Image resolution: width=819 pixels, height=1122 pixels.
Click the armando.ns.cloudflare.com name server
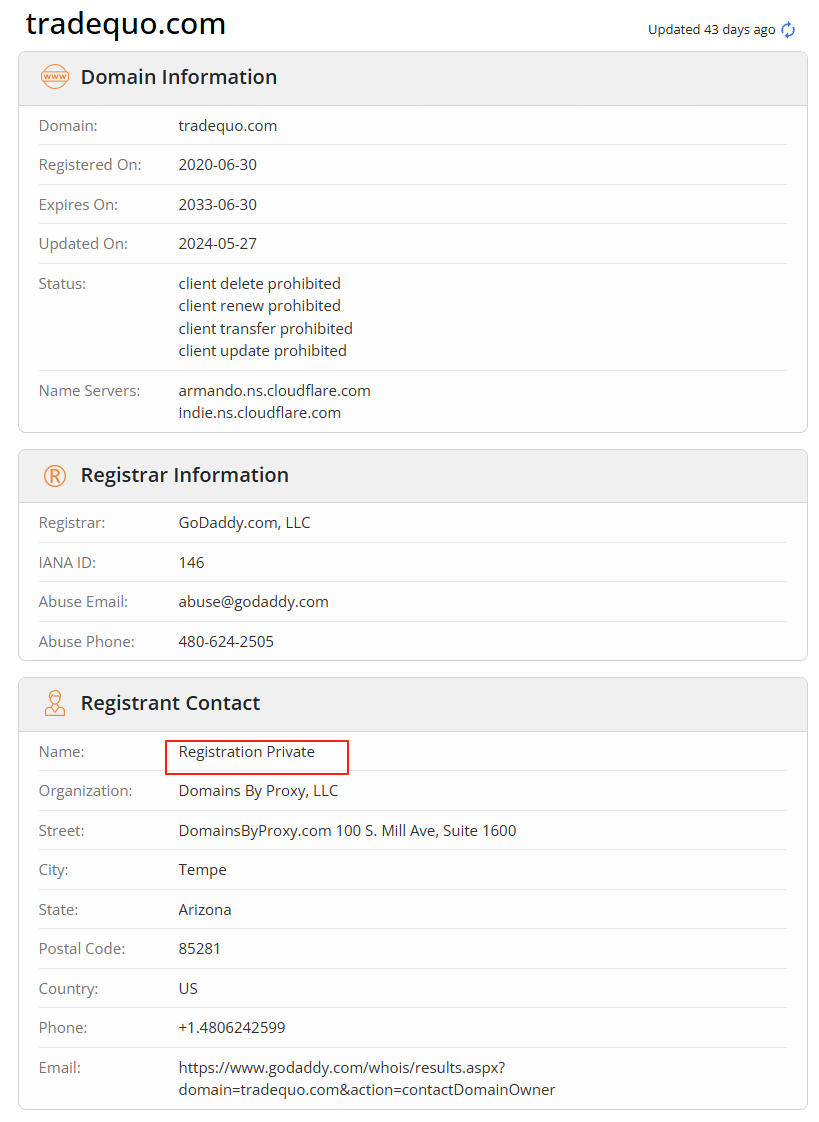point(274,390)
